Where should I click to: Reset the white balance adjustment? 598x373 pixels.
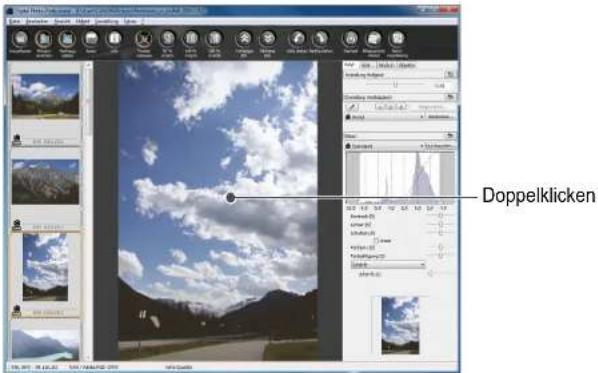450,97
